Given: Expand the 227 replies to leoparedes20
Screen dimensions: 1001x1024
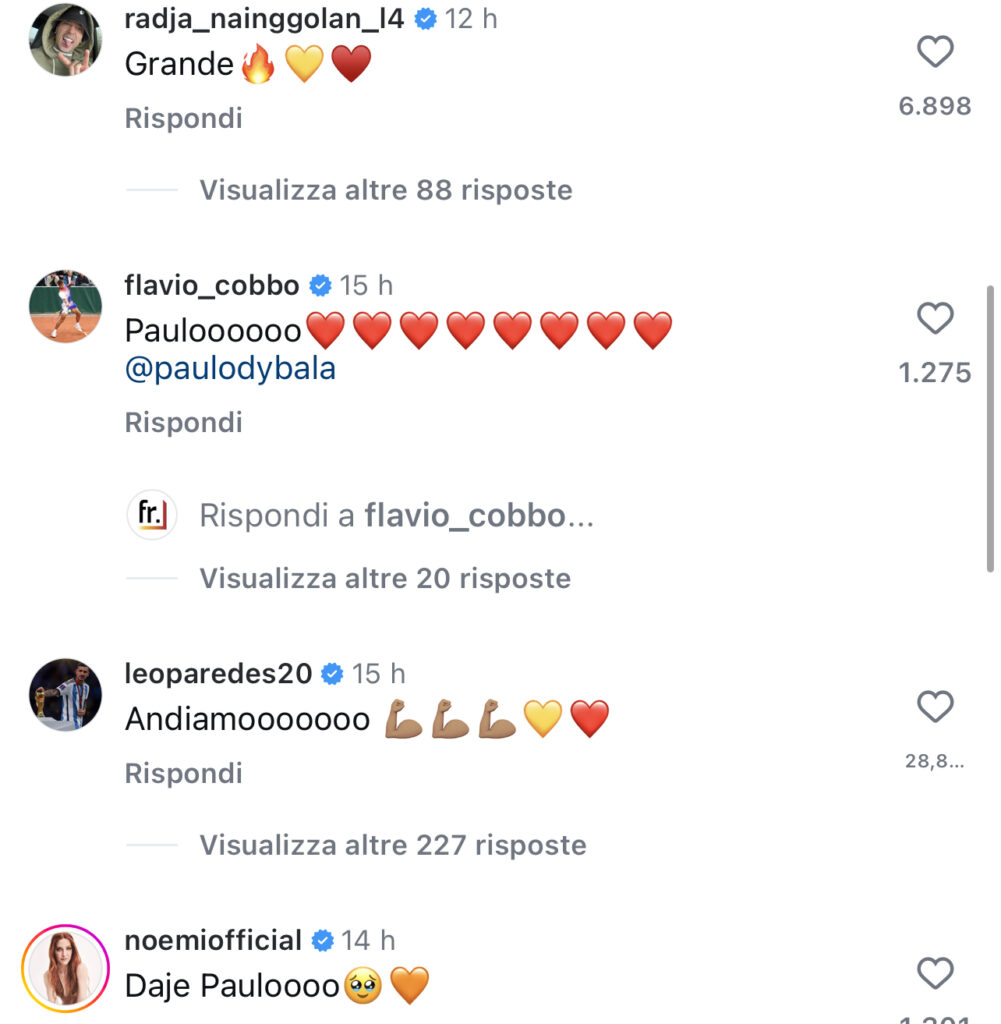Looking at the screenshot, I should (x=393, y=845).
